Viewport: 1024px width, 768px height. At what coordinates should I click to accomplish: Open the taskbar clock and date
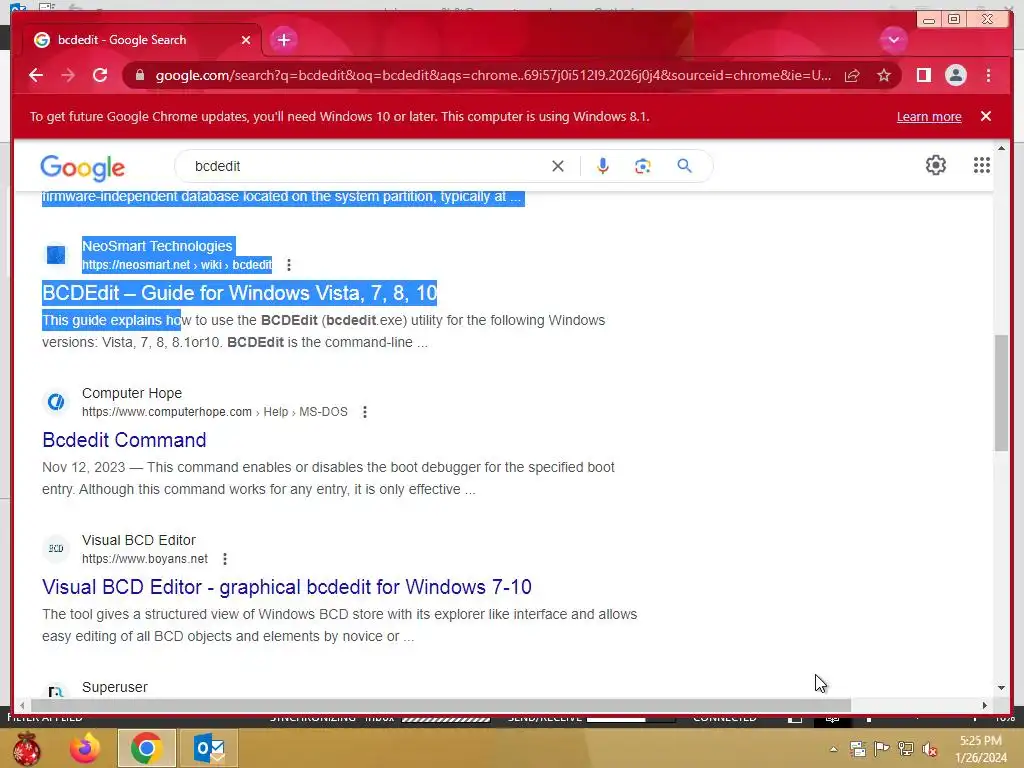[981, 749]
